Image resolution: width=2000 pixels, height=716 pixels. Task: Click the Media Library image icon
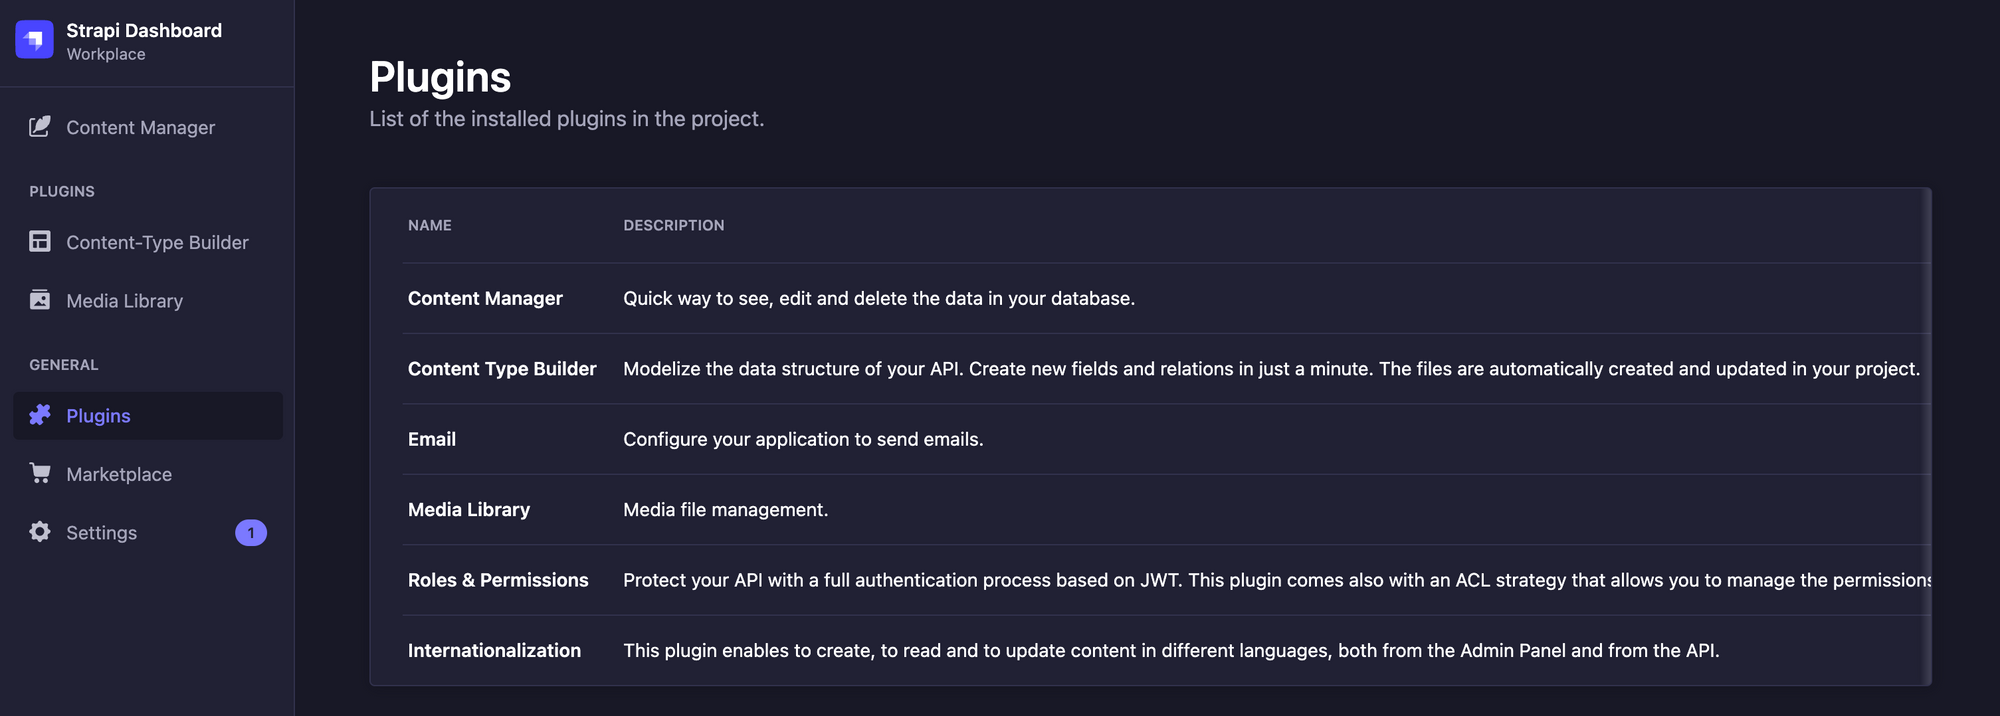(x=40, y=300)
